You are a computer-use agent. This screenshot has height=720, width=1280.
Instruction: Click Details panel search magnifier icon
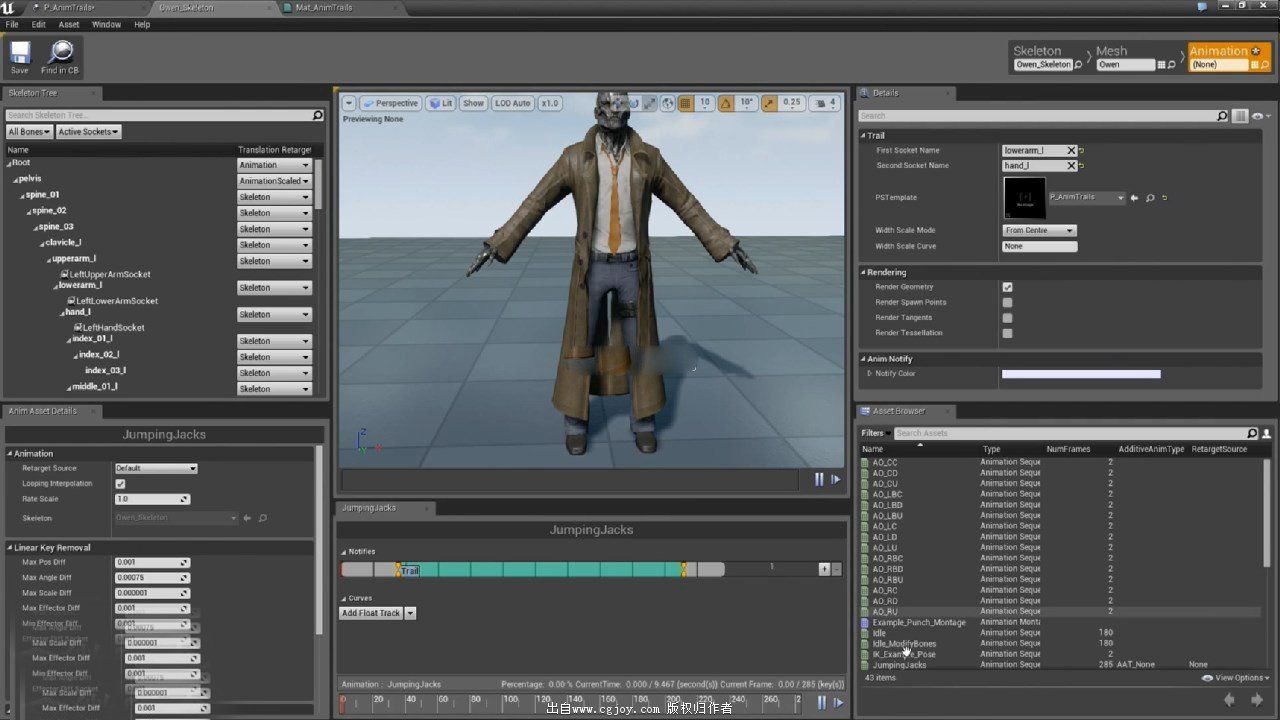pos(1222,116)
